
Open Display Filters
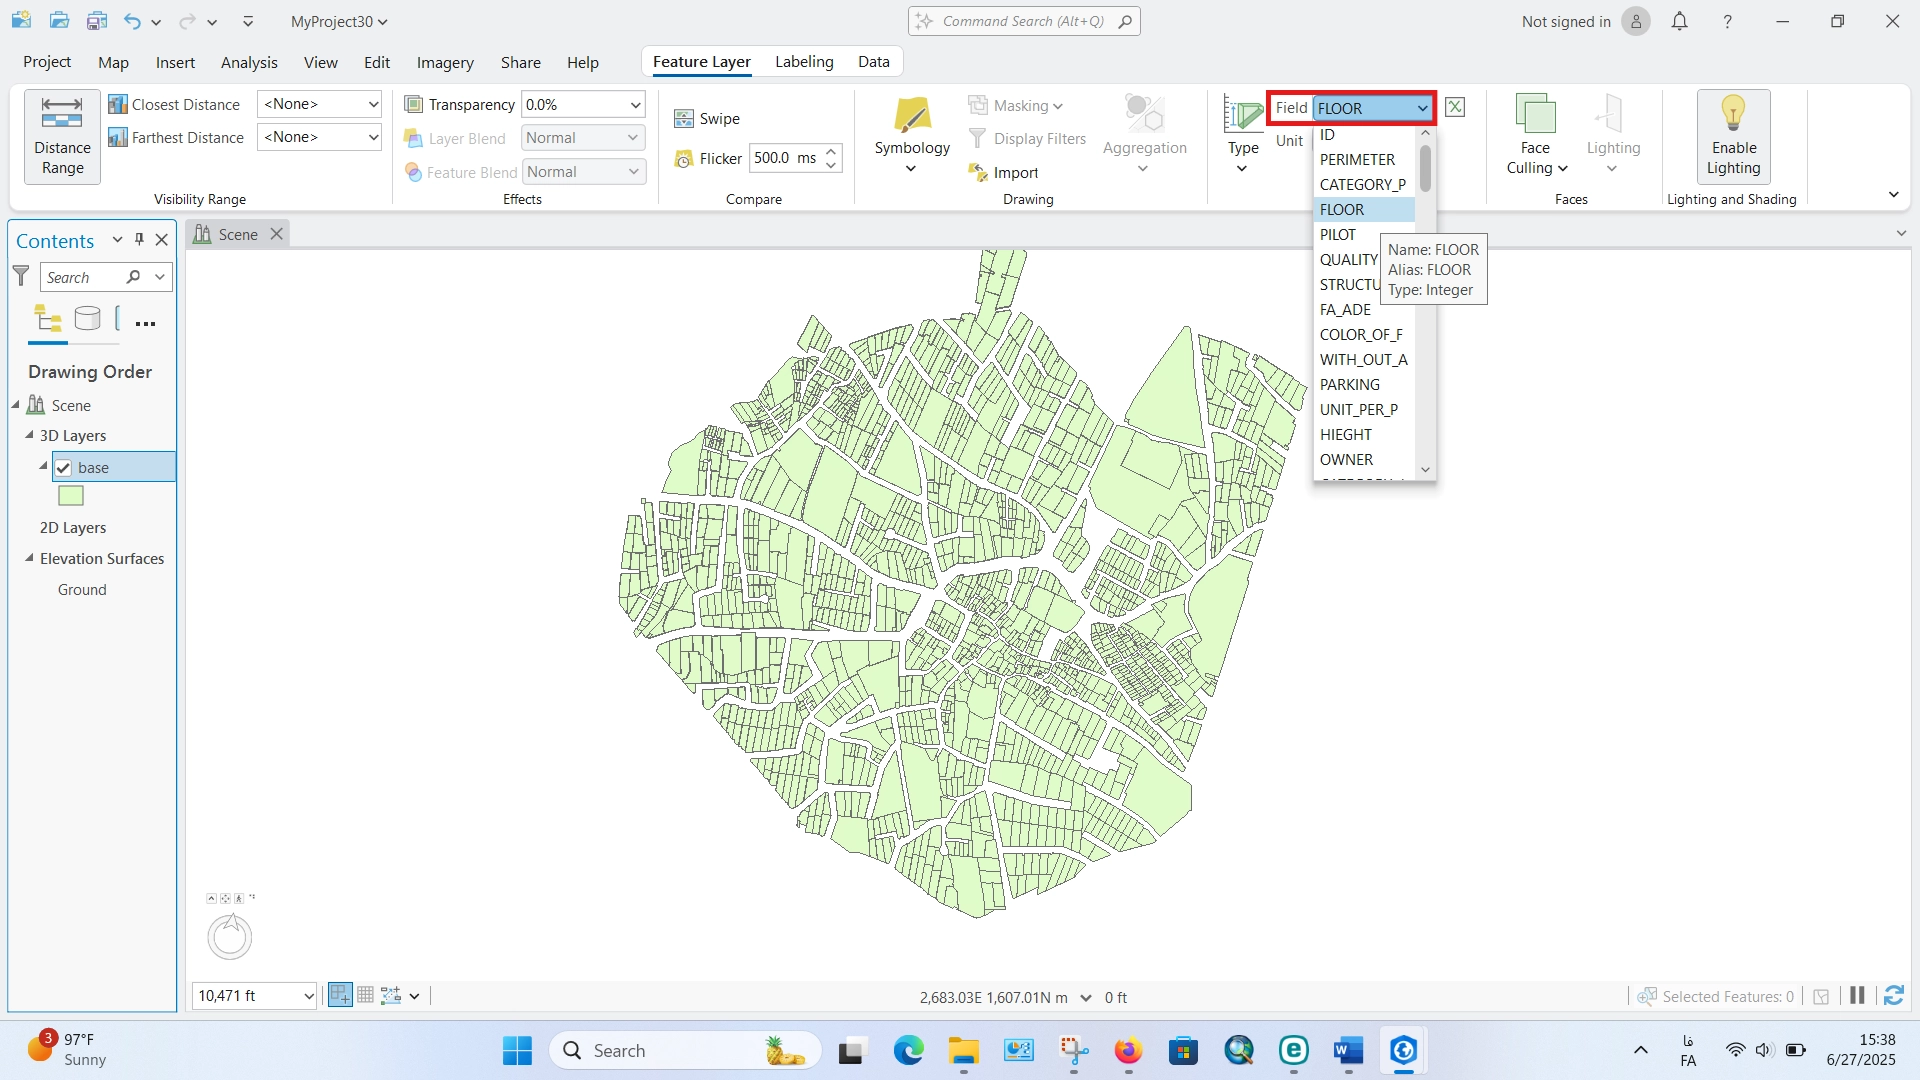(x=1027, y=139)
